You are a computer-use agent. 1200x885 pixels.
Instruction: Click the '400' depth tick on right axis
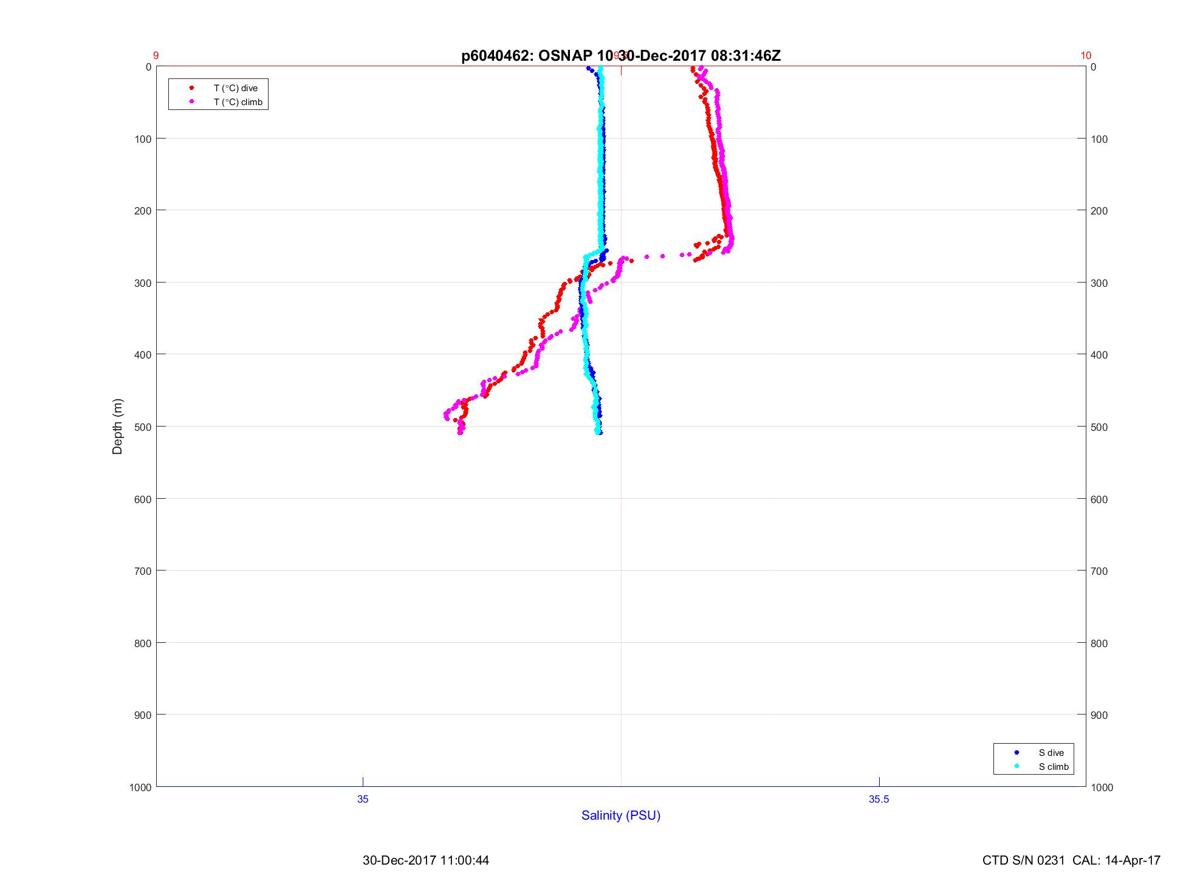(x=1099, y=355)
